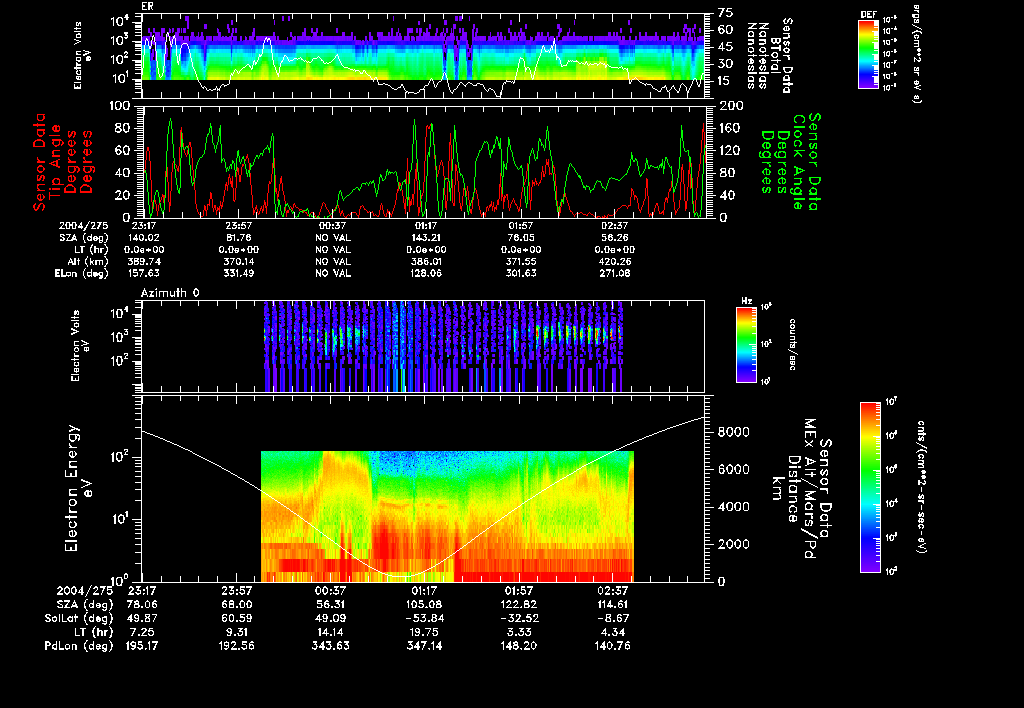Click the ELon value 271.08

pyautogui.click(x=615, y=273)
